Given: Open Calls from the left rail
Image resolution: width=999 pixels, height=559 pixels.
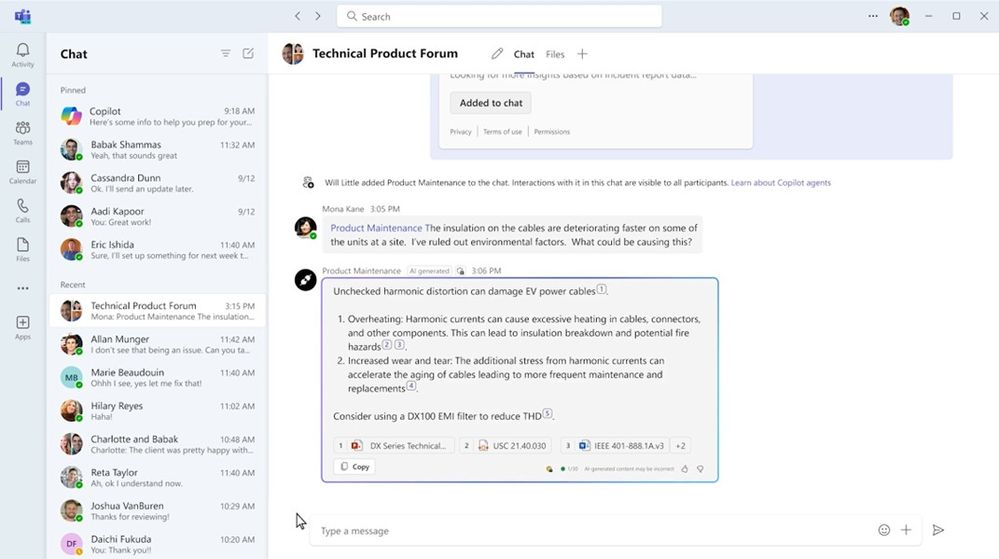Looking at the screenshot, I should pyautogui.click(x=23, y=210).
